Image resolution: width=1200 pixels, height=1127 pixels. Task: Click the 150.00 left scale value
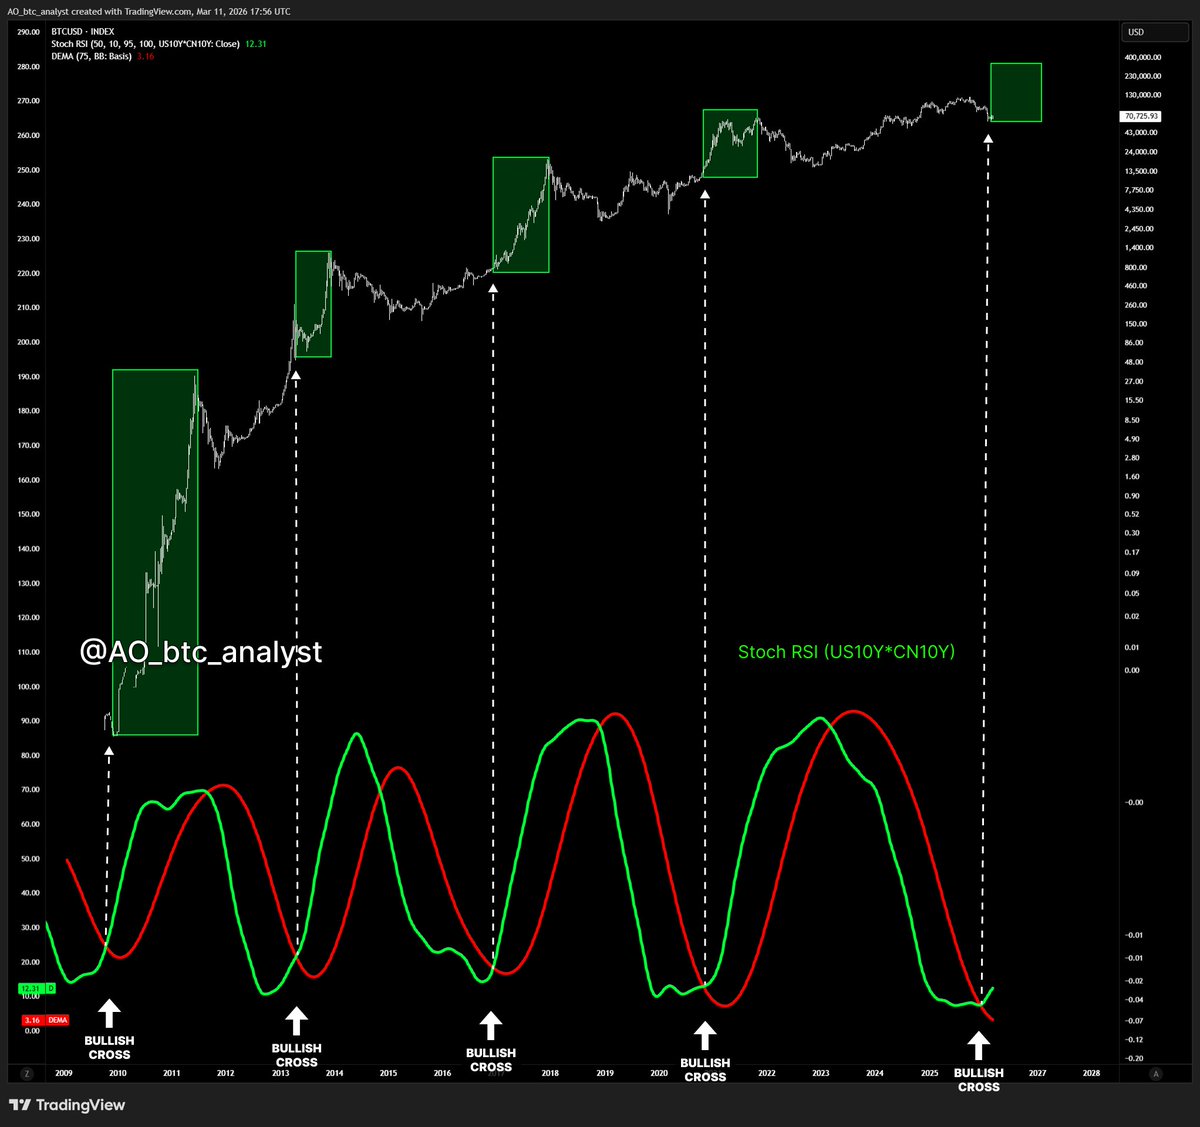tap(28, 514)
